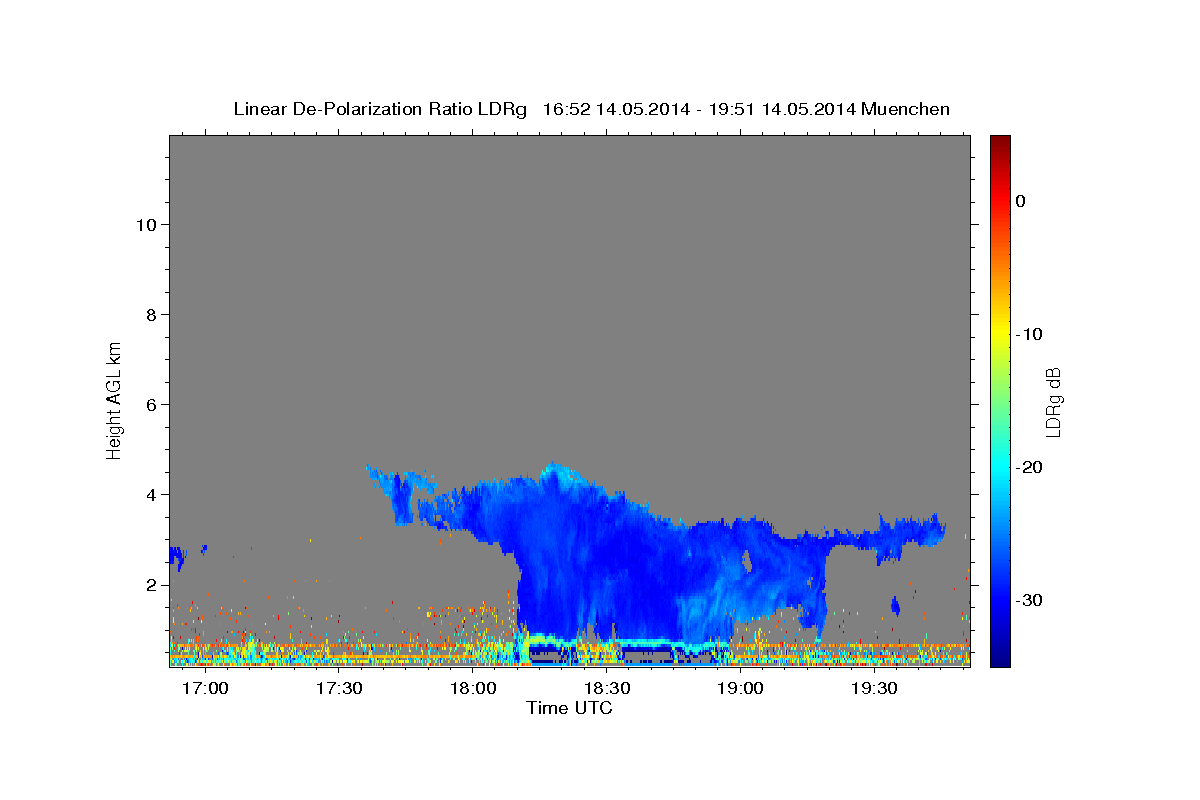
Task: Click the height tick label 2
Action: pos(149,584)
